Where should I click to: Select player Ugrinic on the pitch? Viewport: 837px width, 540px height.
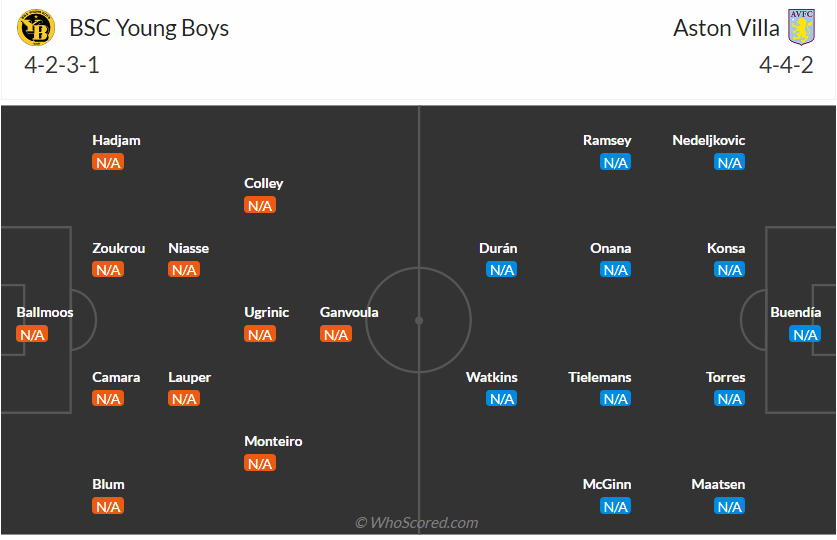point(266,313)
